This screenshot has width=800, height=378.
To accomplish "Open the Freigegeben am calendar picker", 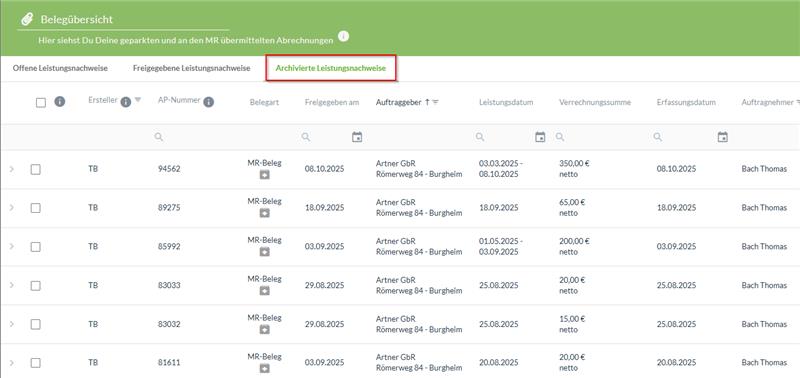I will point(357,137).
